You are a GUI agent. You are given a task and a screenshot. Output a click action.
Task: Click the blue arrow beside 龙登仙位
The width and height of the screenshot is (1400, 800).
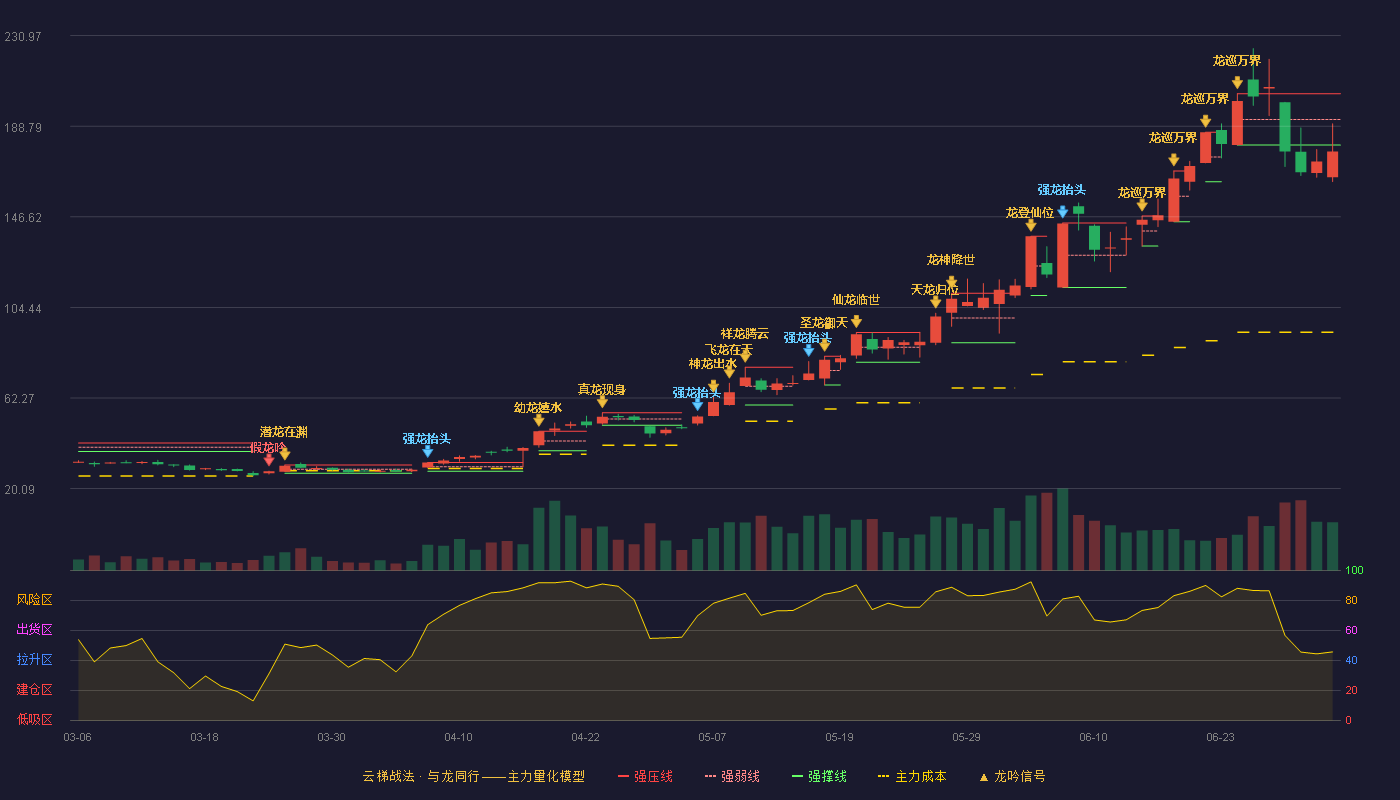tap(1062, 212)
